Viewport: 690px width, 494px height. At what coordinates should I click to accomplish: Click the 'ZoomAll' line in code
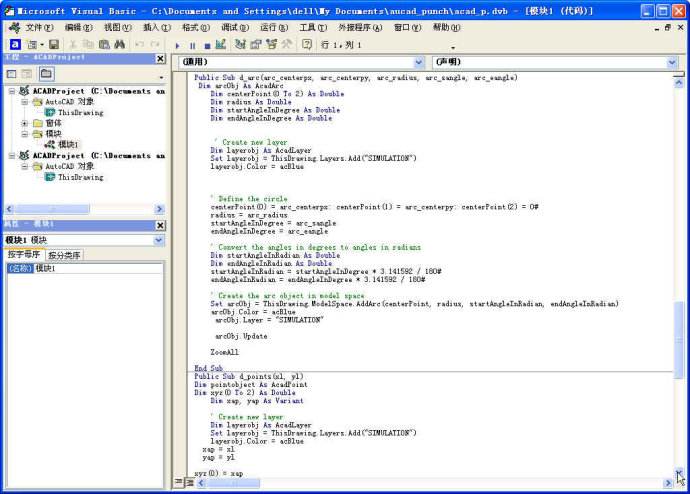click(x=224, y=352)
